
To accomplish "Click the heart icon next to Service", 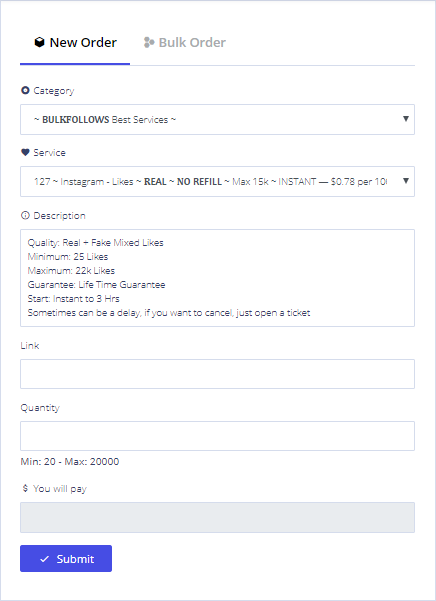I will pyautogui.click(x=25, y=153).
